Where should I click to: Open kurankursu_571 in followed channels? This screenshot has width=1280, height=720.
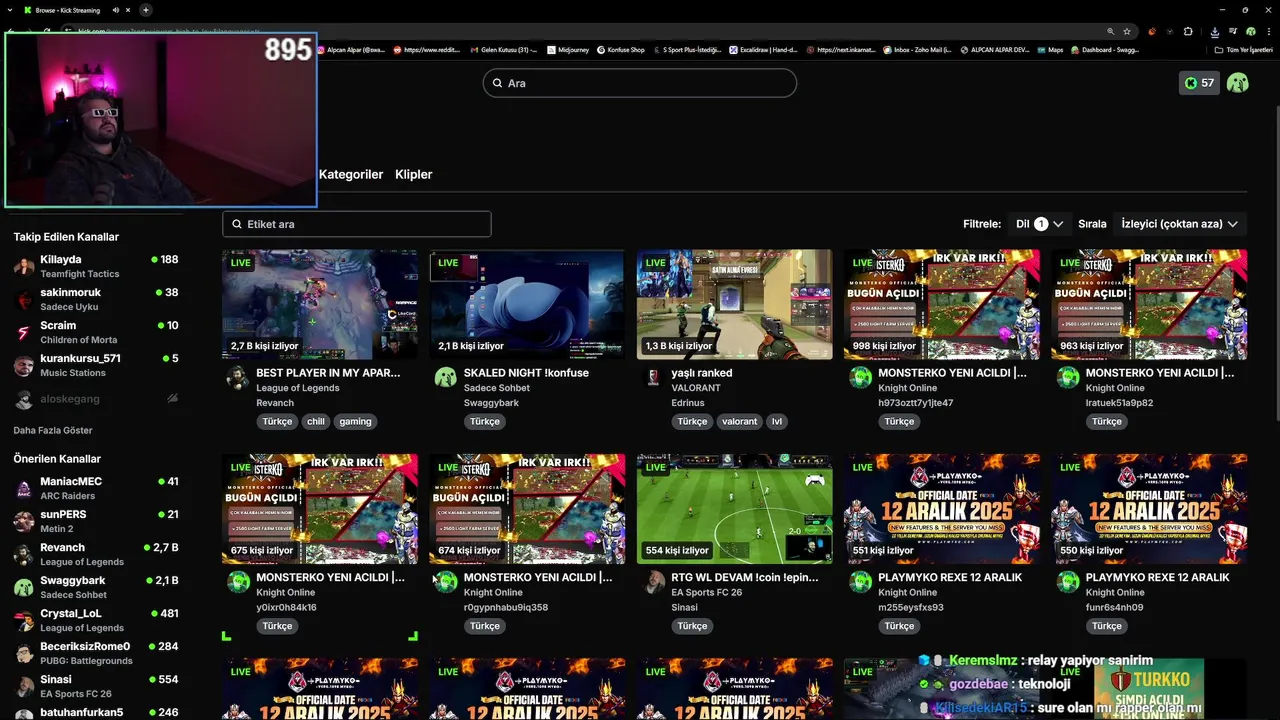coord(96,365)
